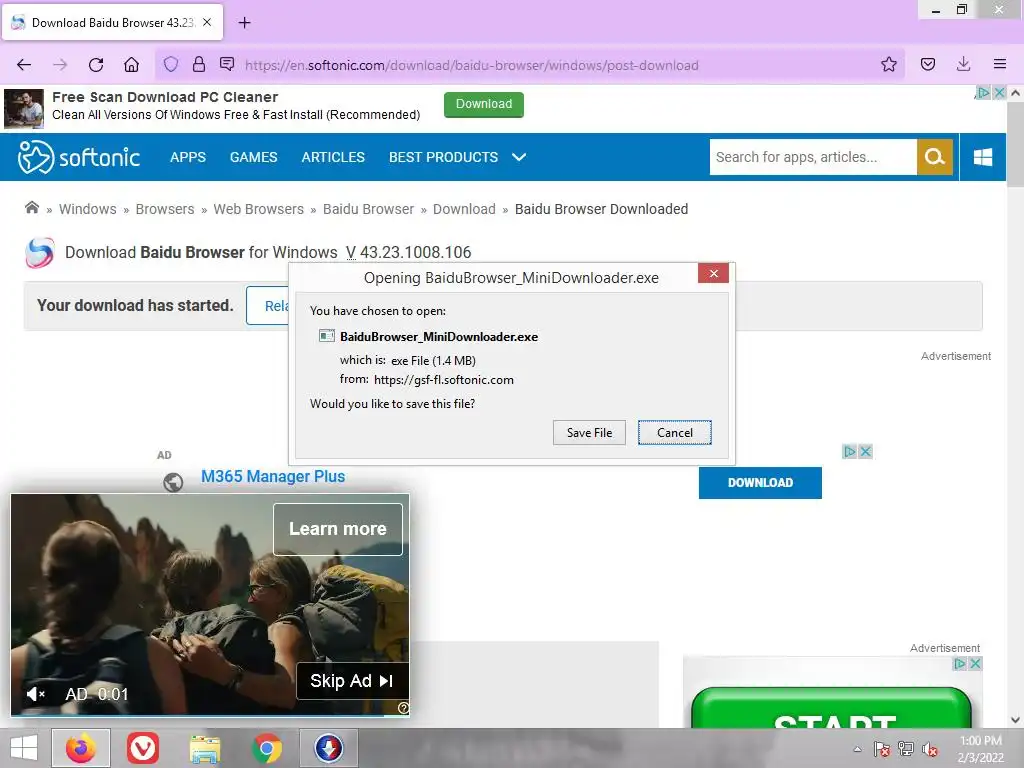Click Cancel in the download dialog
Screen dimensions: 1024x768
(x=675, y=432)
